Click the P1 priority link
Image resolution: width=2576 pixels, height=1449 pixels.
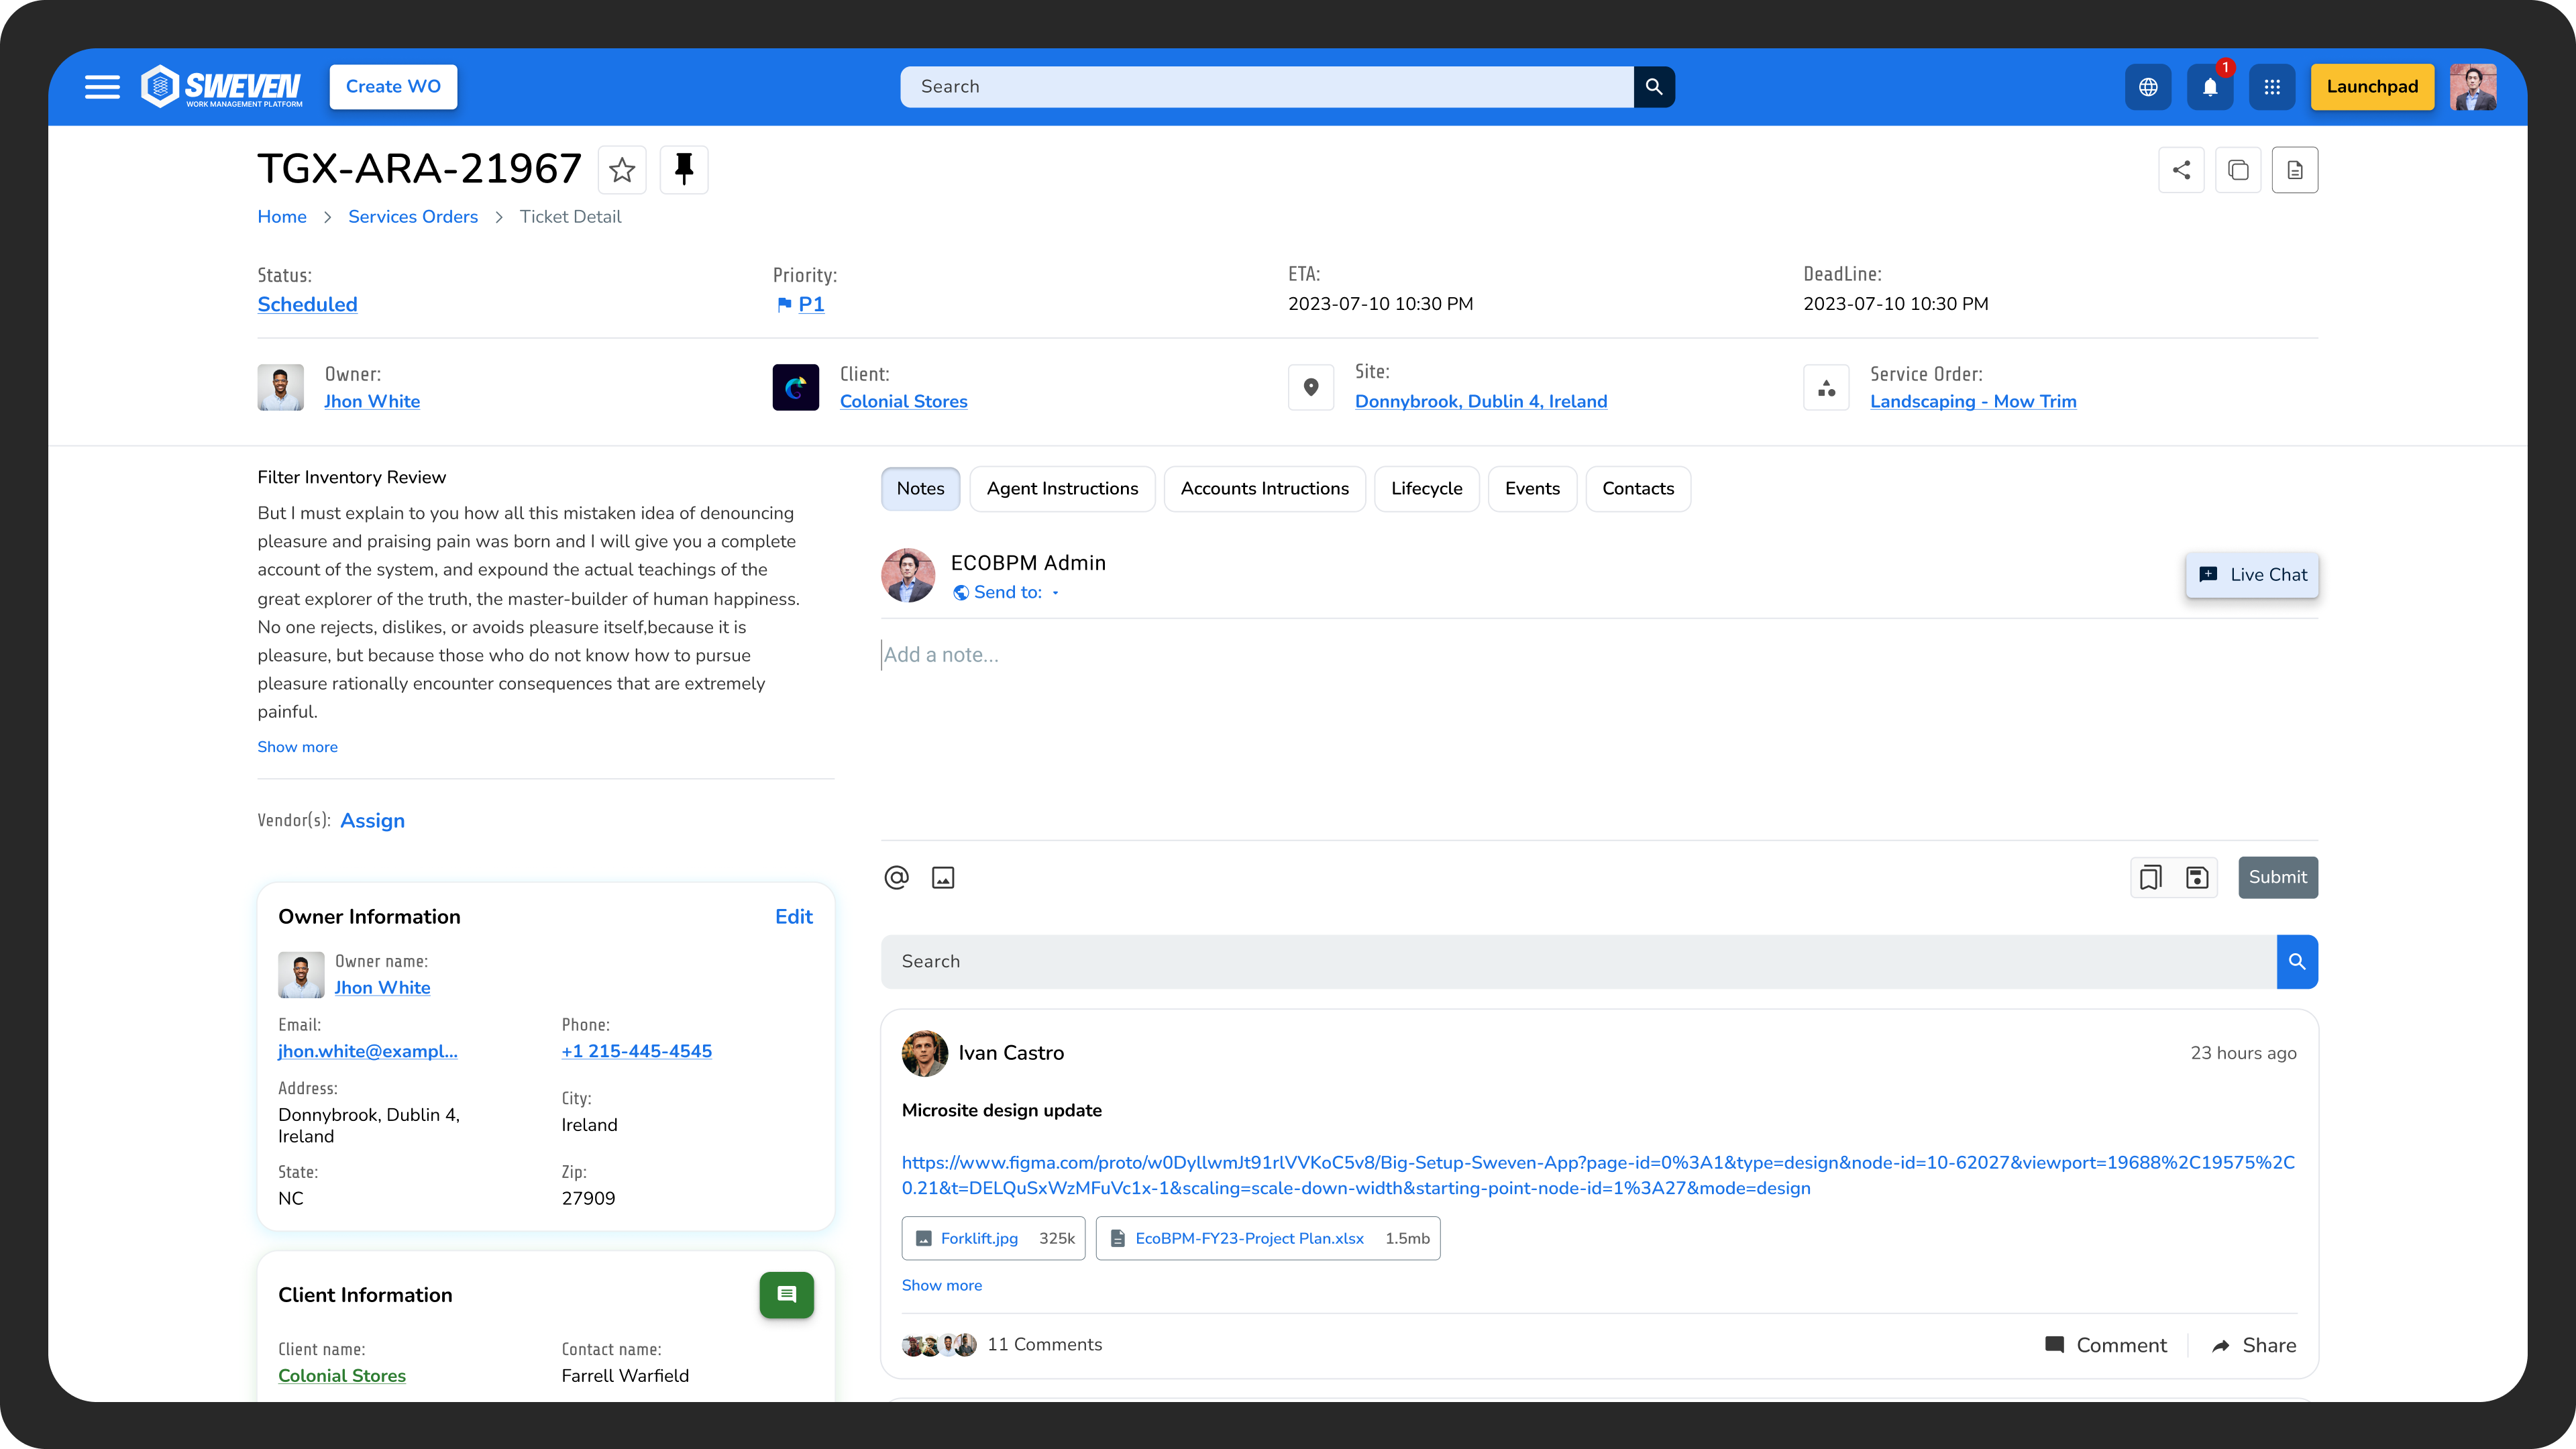pyautogui.click(x=811, y=305)
